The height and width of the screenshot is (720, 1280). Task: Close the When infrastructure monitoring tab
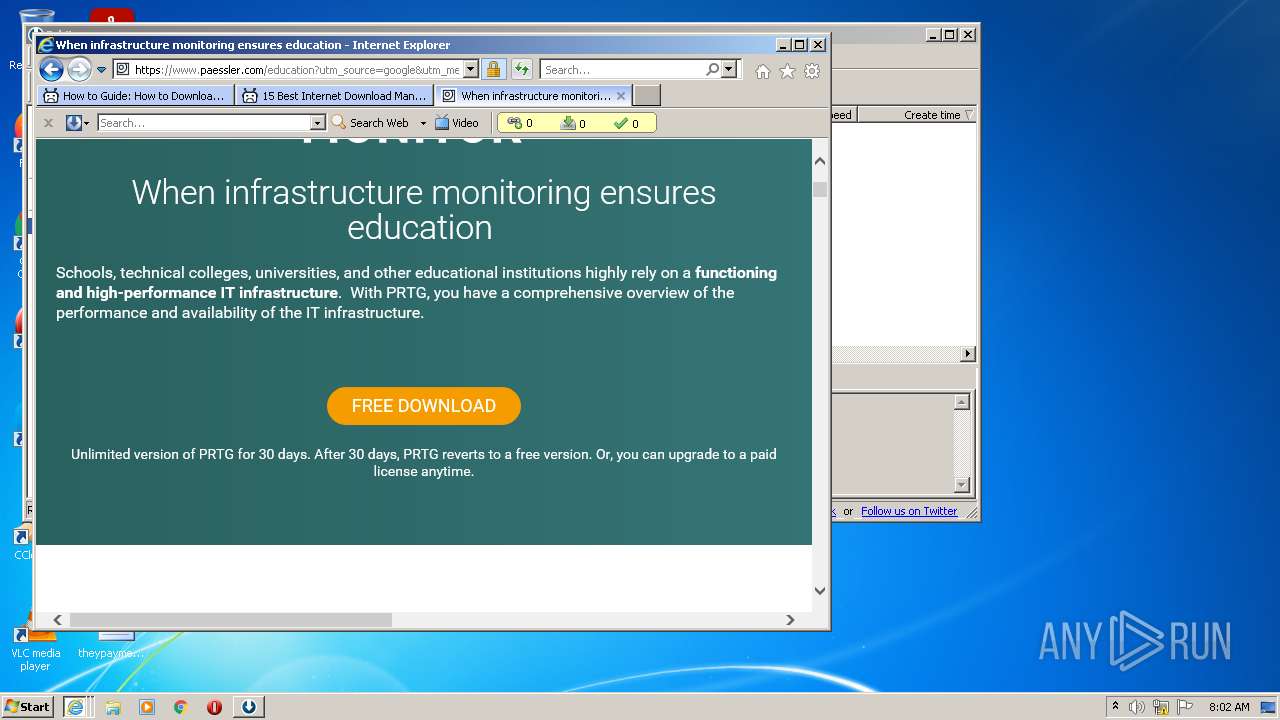621,96
